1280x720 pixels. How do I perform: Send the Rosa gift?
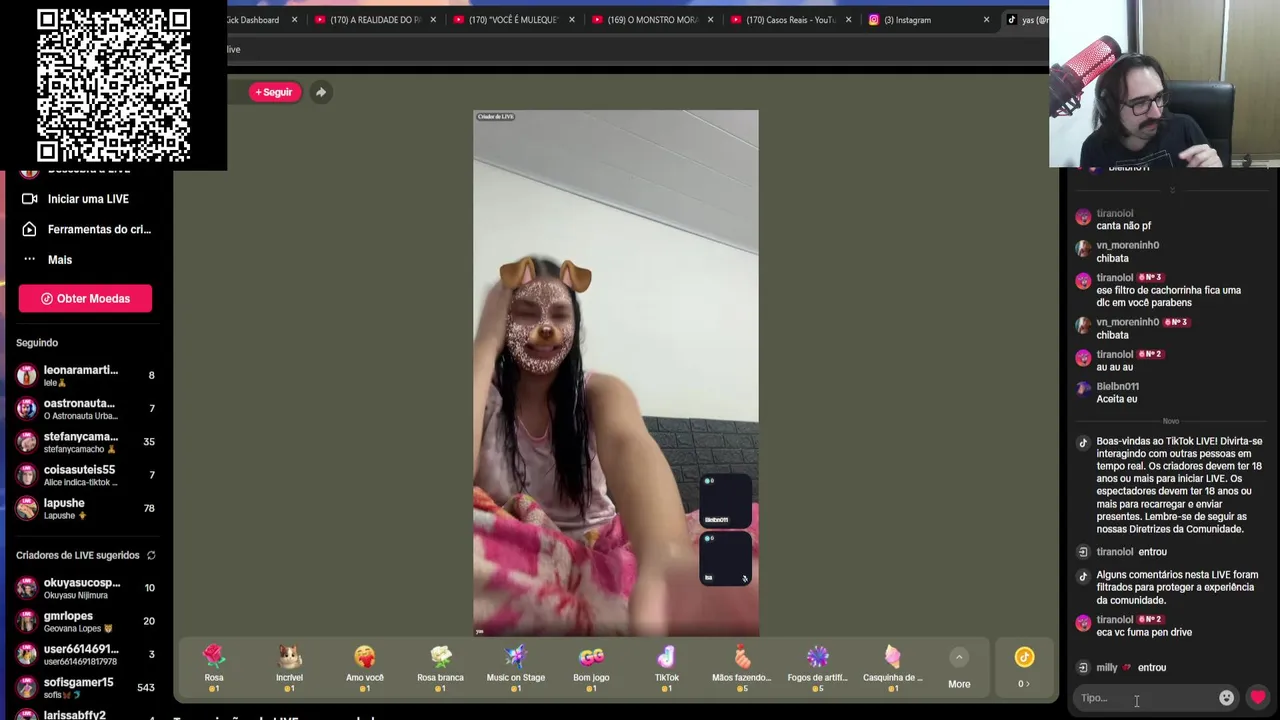click(x=214, y=667)
